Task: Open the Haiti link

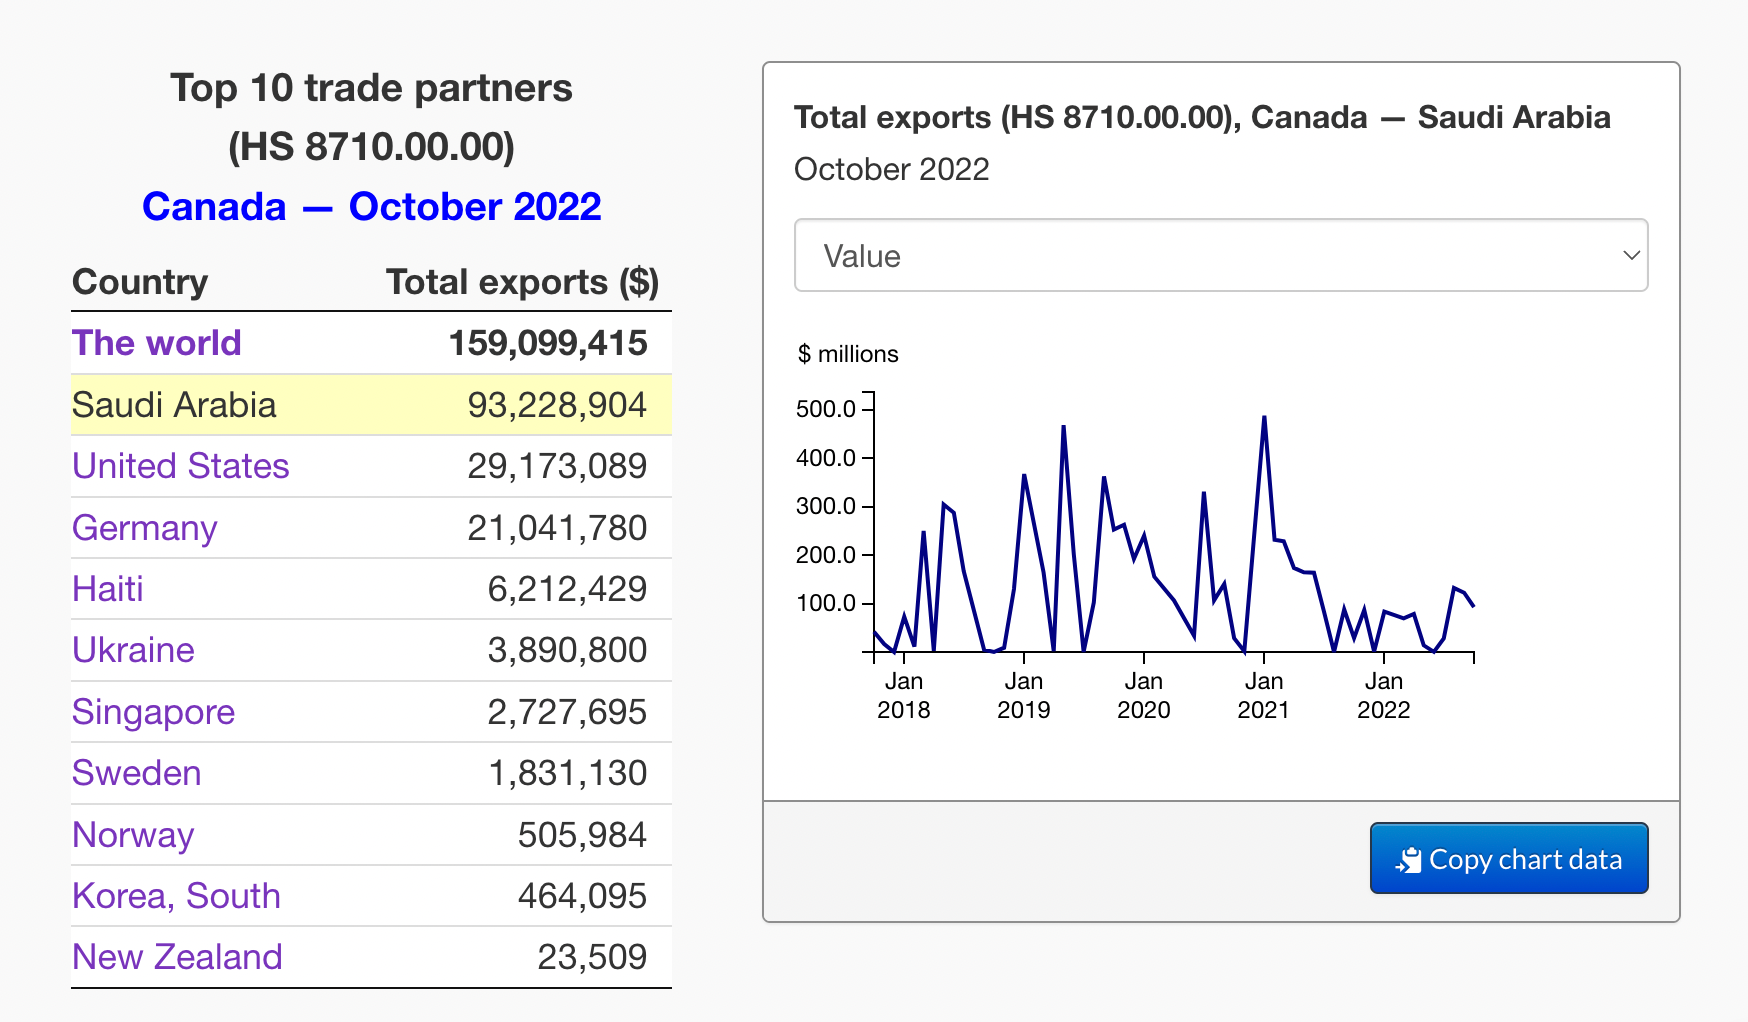Action: (108, 589)
